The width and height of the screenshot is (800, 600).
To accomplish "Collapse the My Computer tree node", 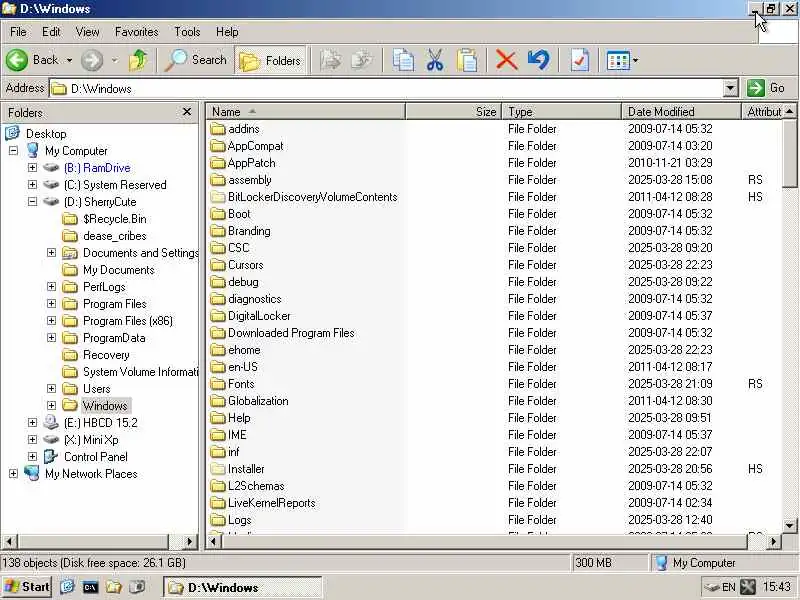I will click(13, 151).
